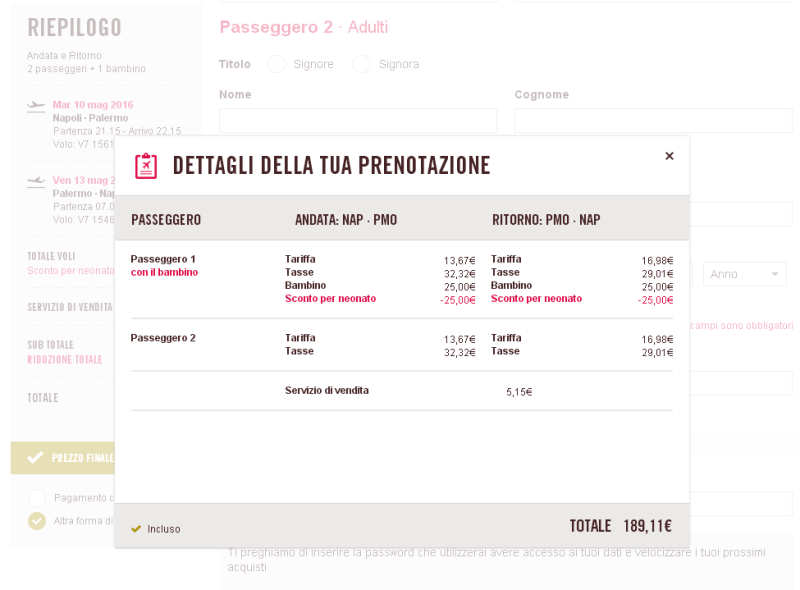
Task: Select the Signora title radio button
Action: 362,64
